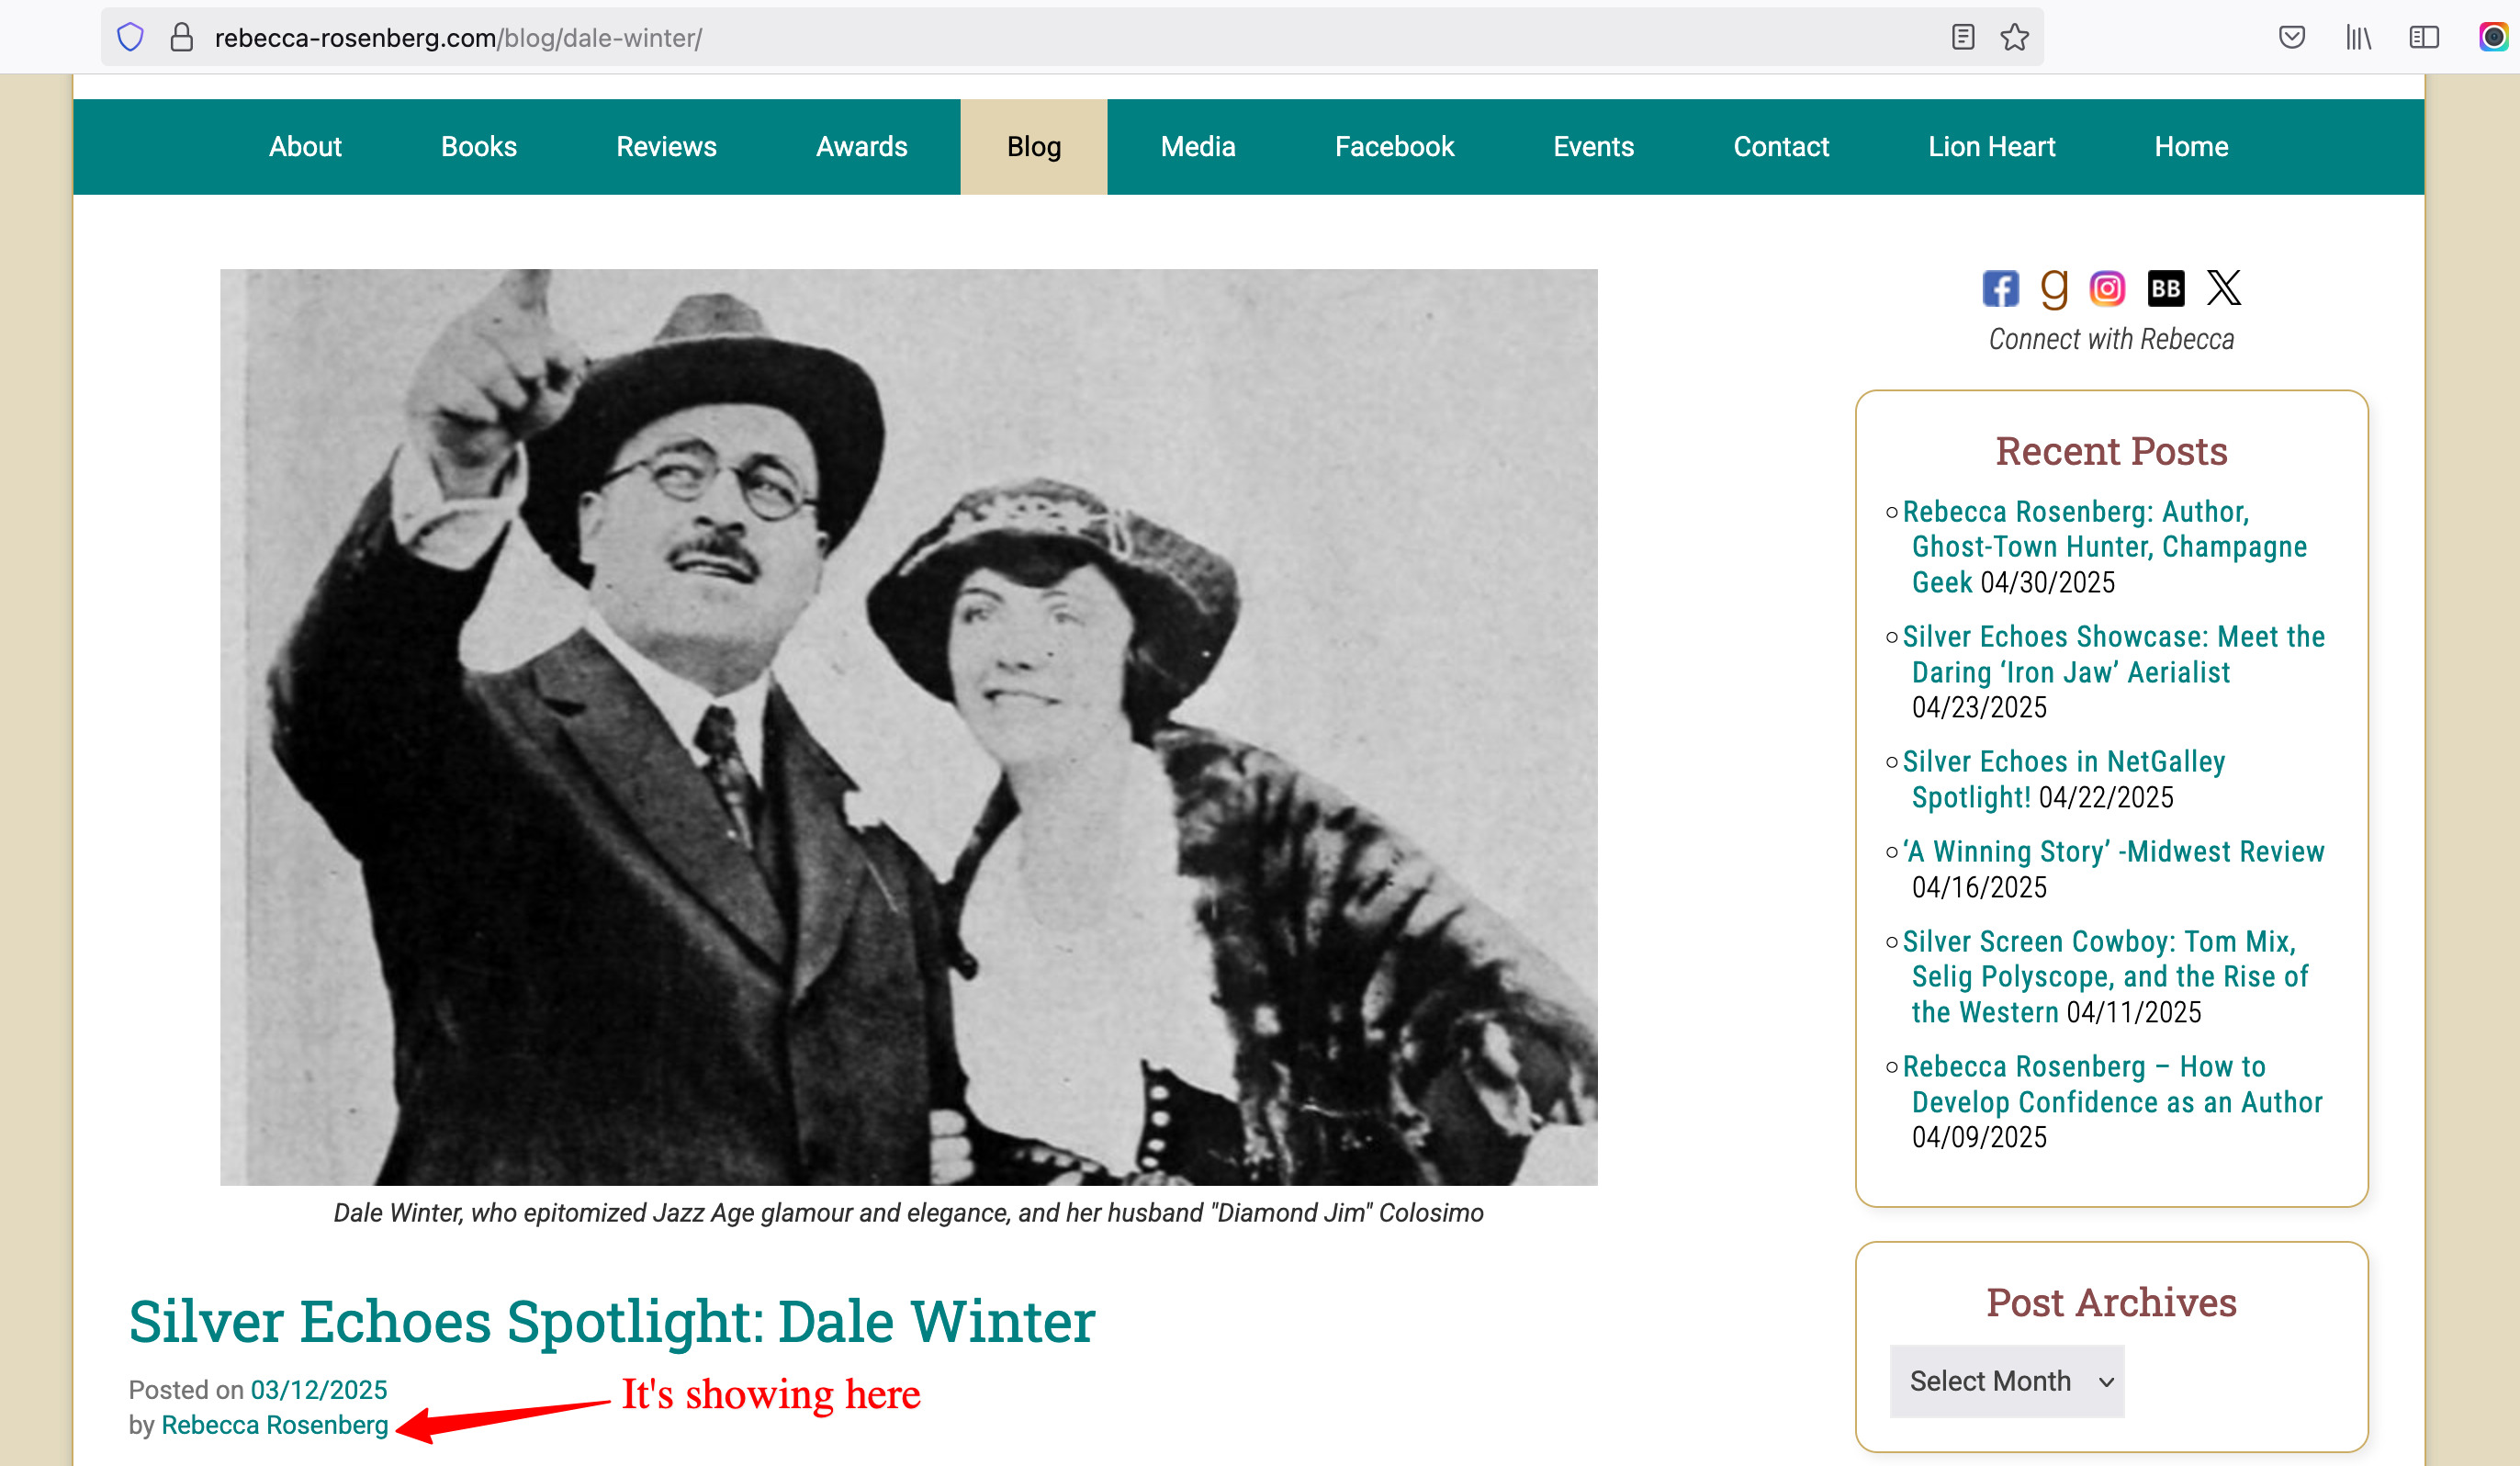2520x1466 pixels.
Task: Save page to Pocket icon
Action: point(2292,38)
